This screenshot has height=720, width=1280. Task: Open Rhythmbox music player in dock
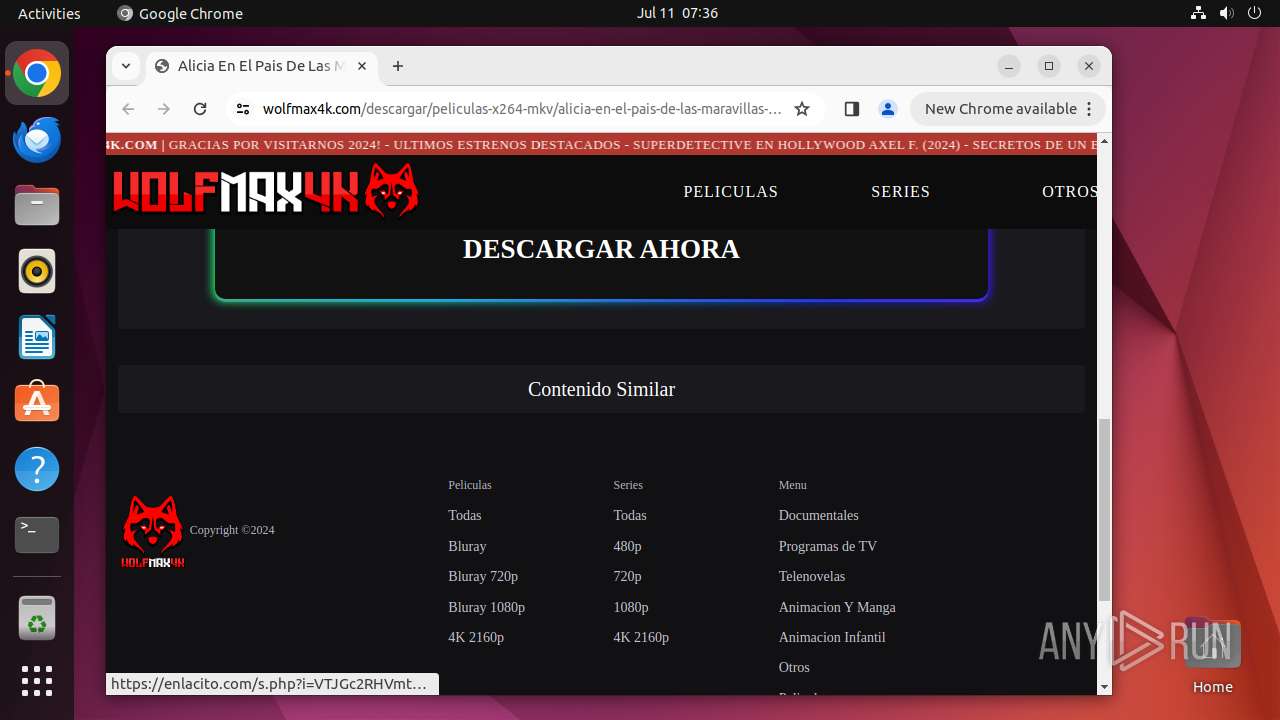tap(37, 272)
